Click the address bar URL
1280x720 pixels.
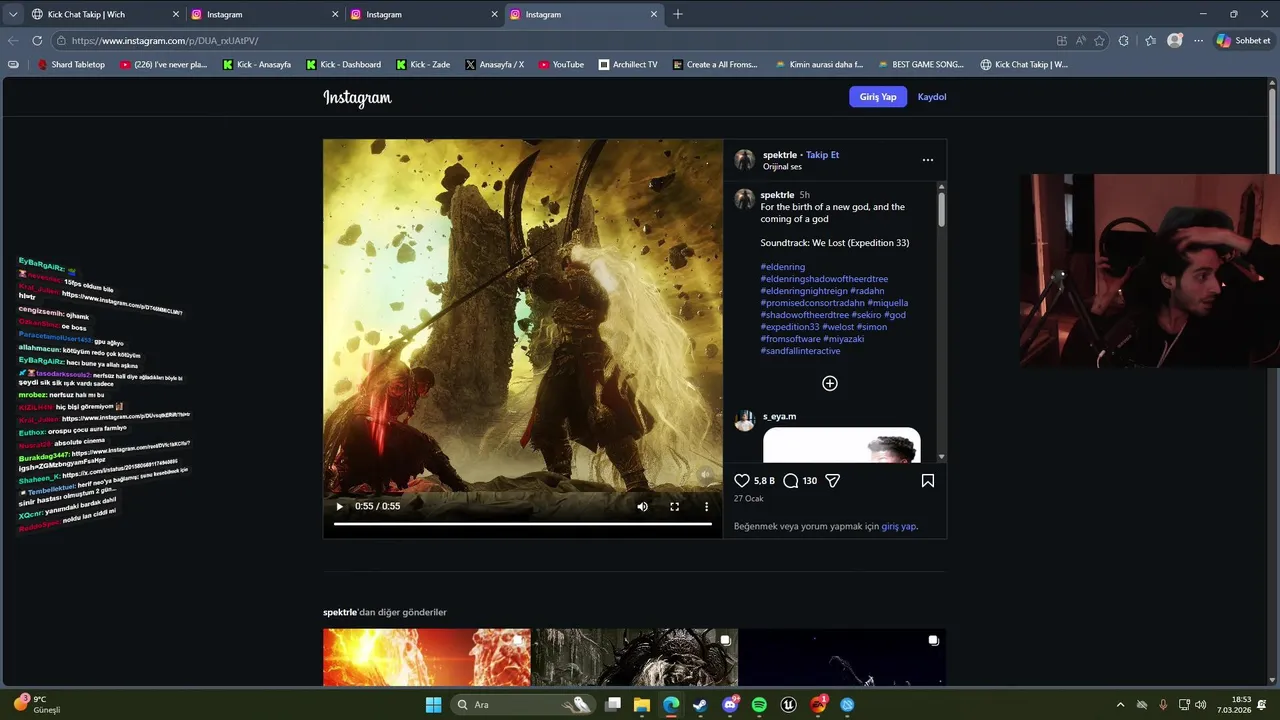[165, 41]
